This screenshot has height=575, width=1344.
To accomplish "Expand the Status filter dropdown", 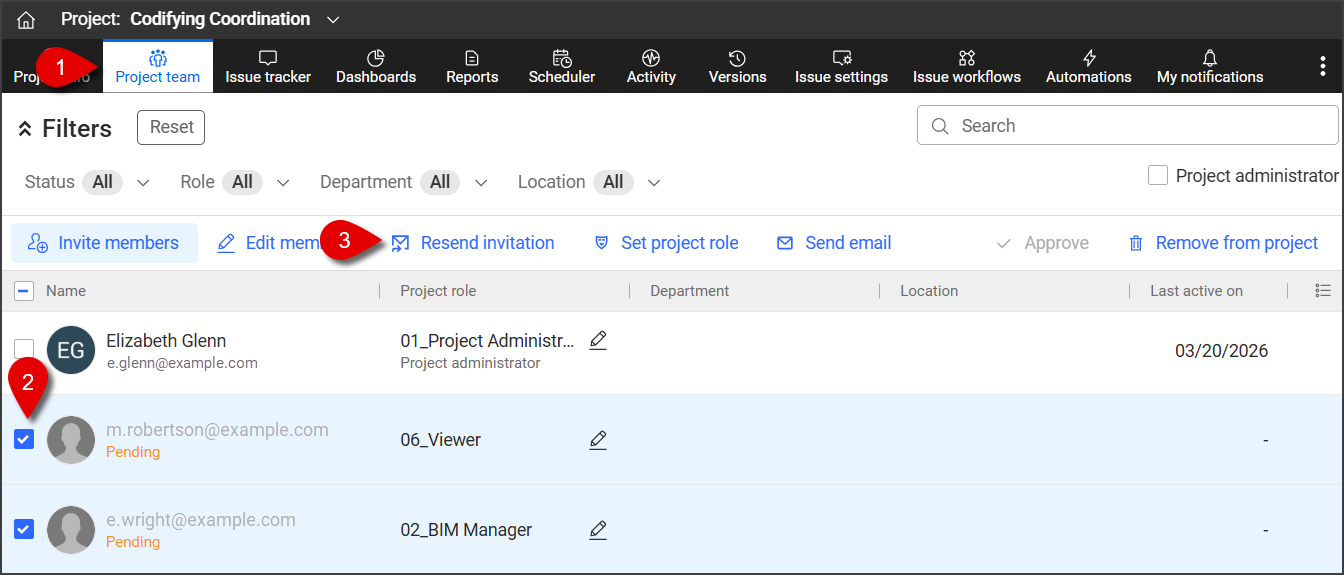I will [143, 183].
